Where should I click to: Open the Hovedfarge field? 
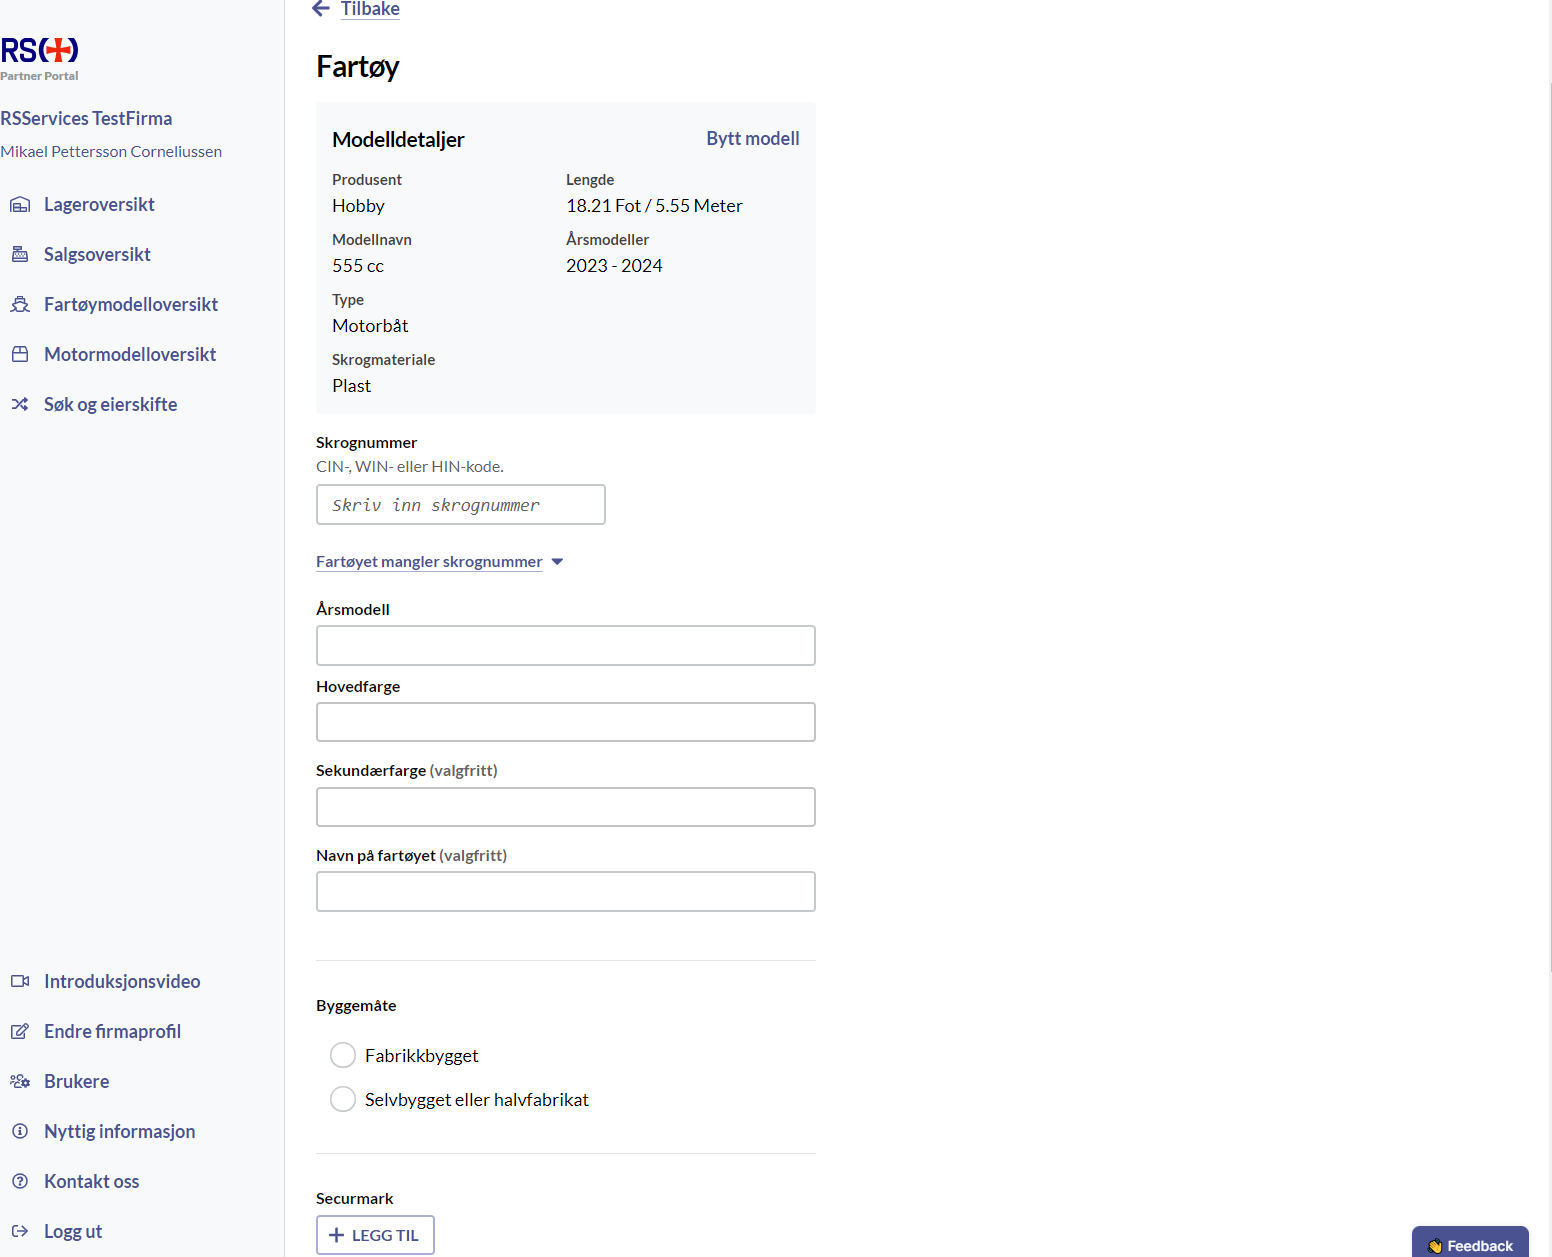click(x=565, y=722)
